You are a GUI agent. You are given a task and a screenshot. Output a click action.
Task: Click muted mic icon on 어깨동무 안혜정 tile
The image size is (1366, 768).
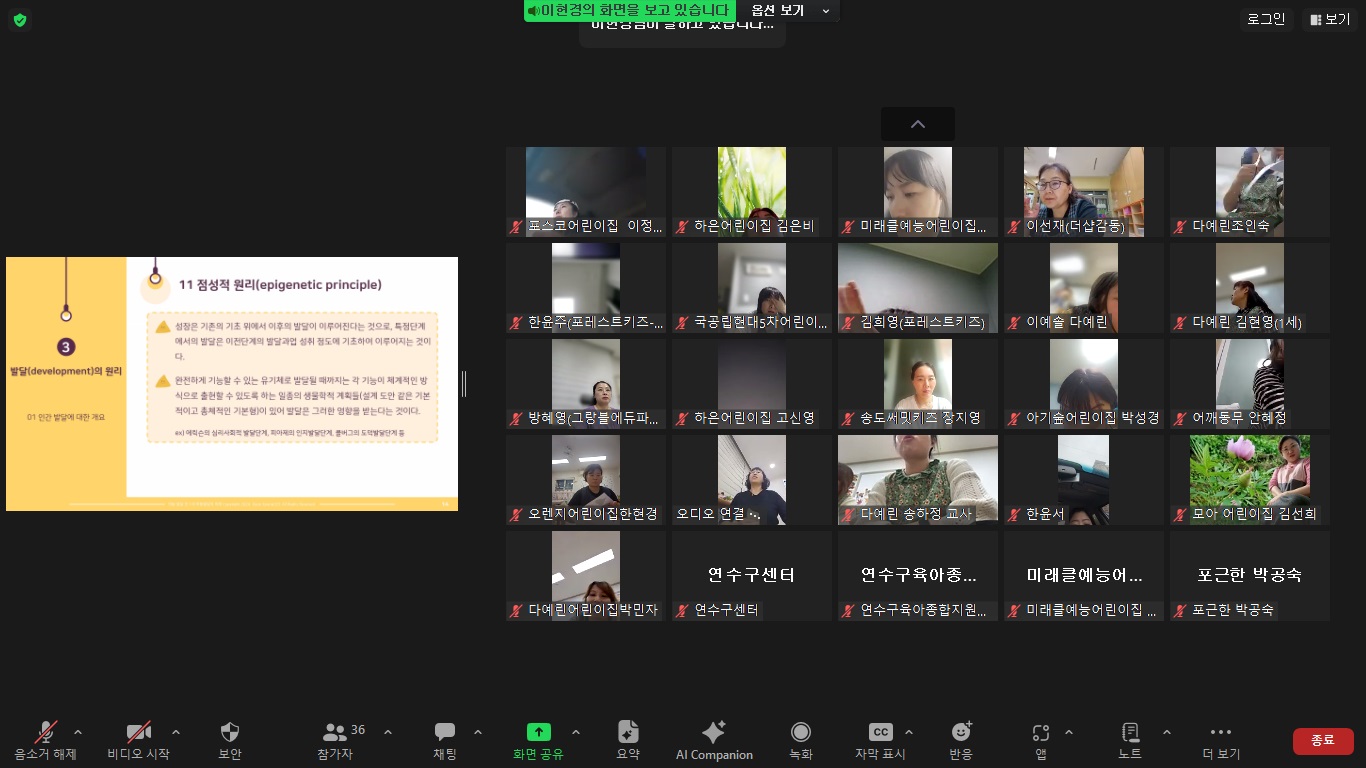pyautogui.click(x=1181, y=419)
